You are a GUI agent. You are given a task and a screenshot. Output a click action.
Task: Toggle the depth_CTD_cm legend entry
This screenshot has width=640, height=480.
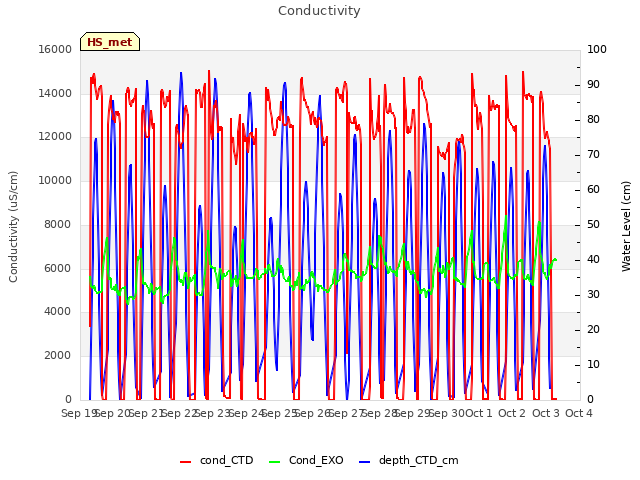409,460
